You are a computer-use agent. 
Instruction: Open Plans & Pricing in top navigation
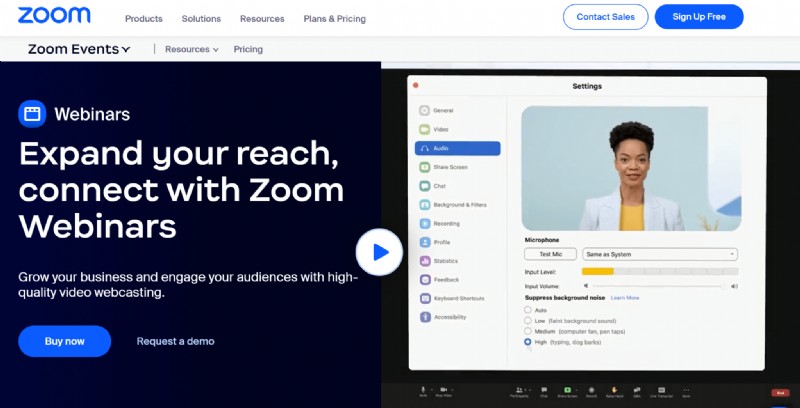point(334,19)
